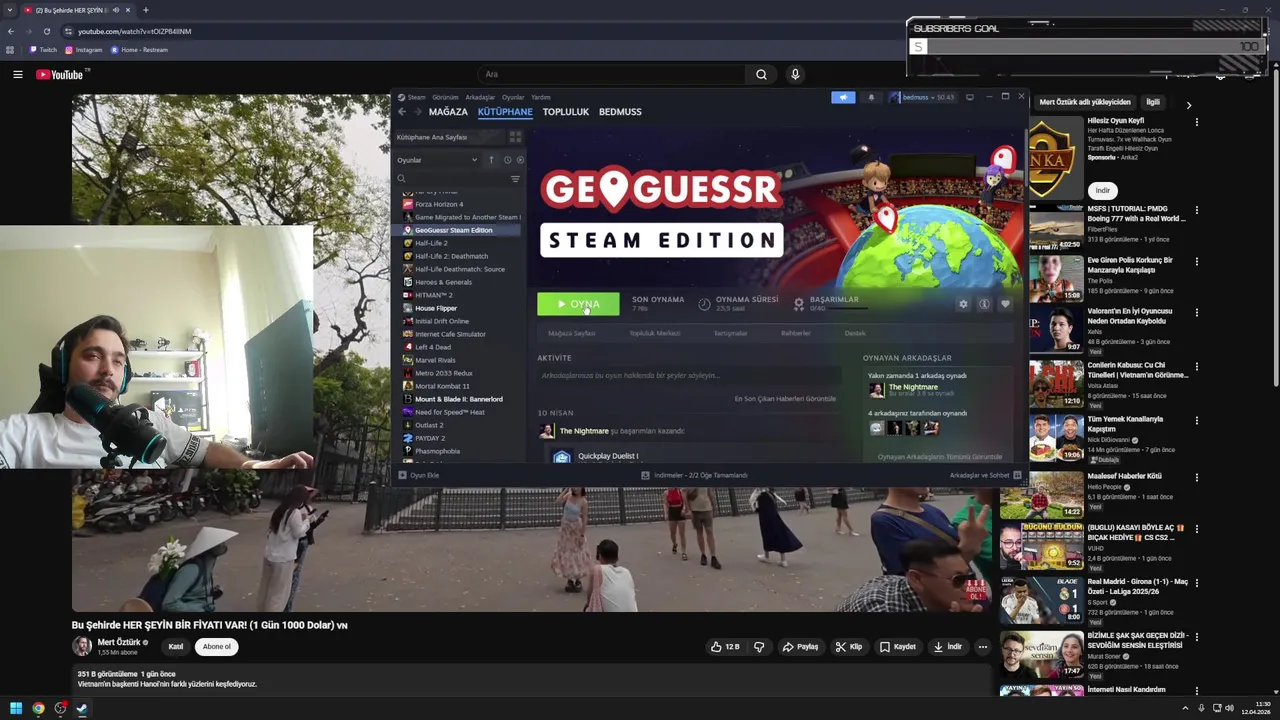The height and width of the screenshot is (720, 1280).
Task: Click Paylaş share button
Action: tap(800, 647)
